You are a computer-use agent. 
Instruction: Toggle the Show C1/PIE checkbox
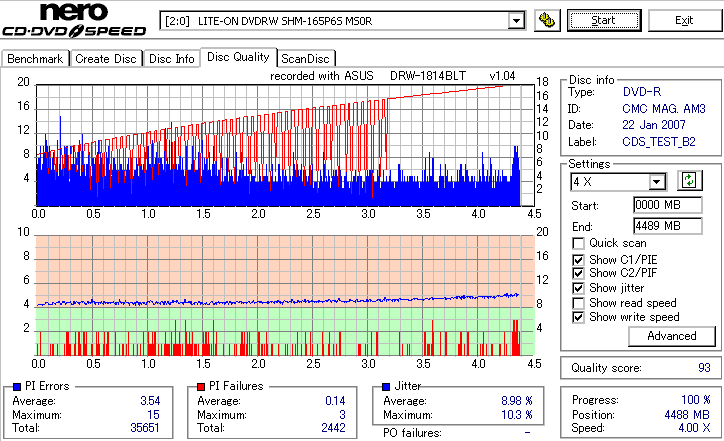pos(578,260)
